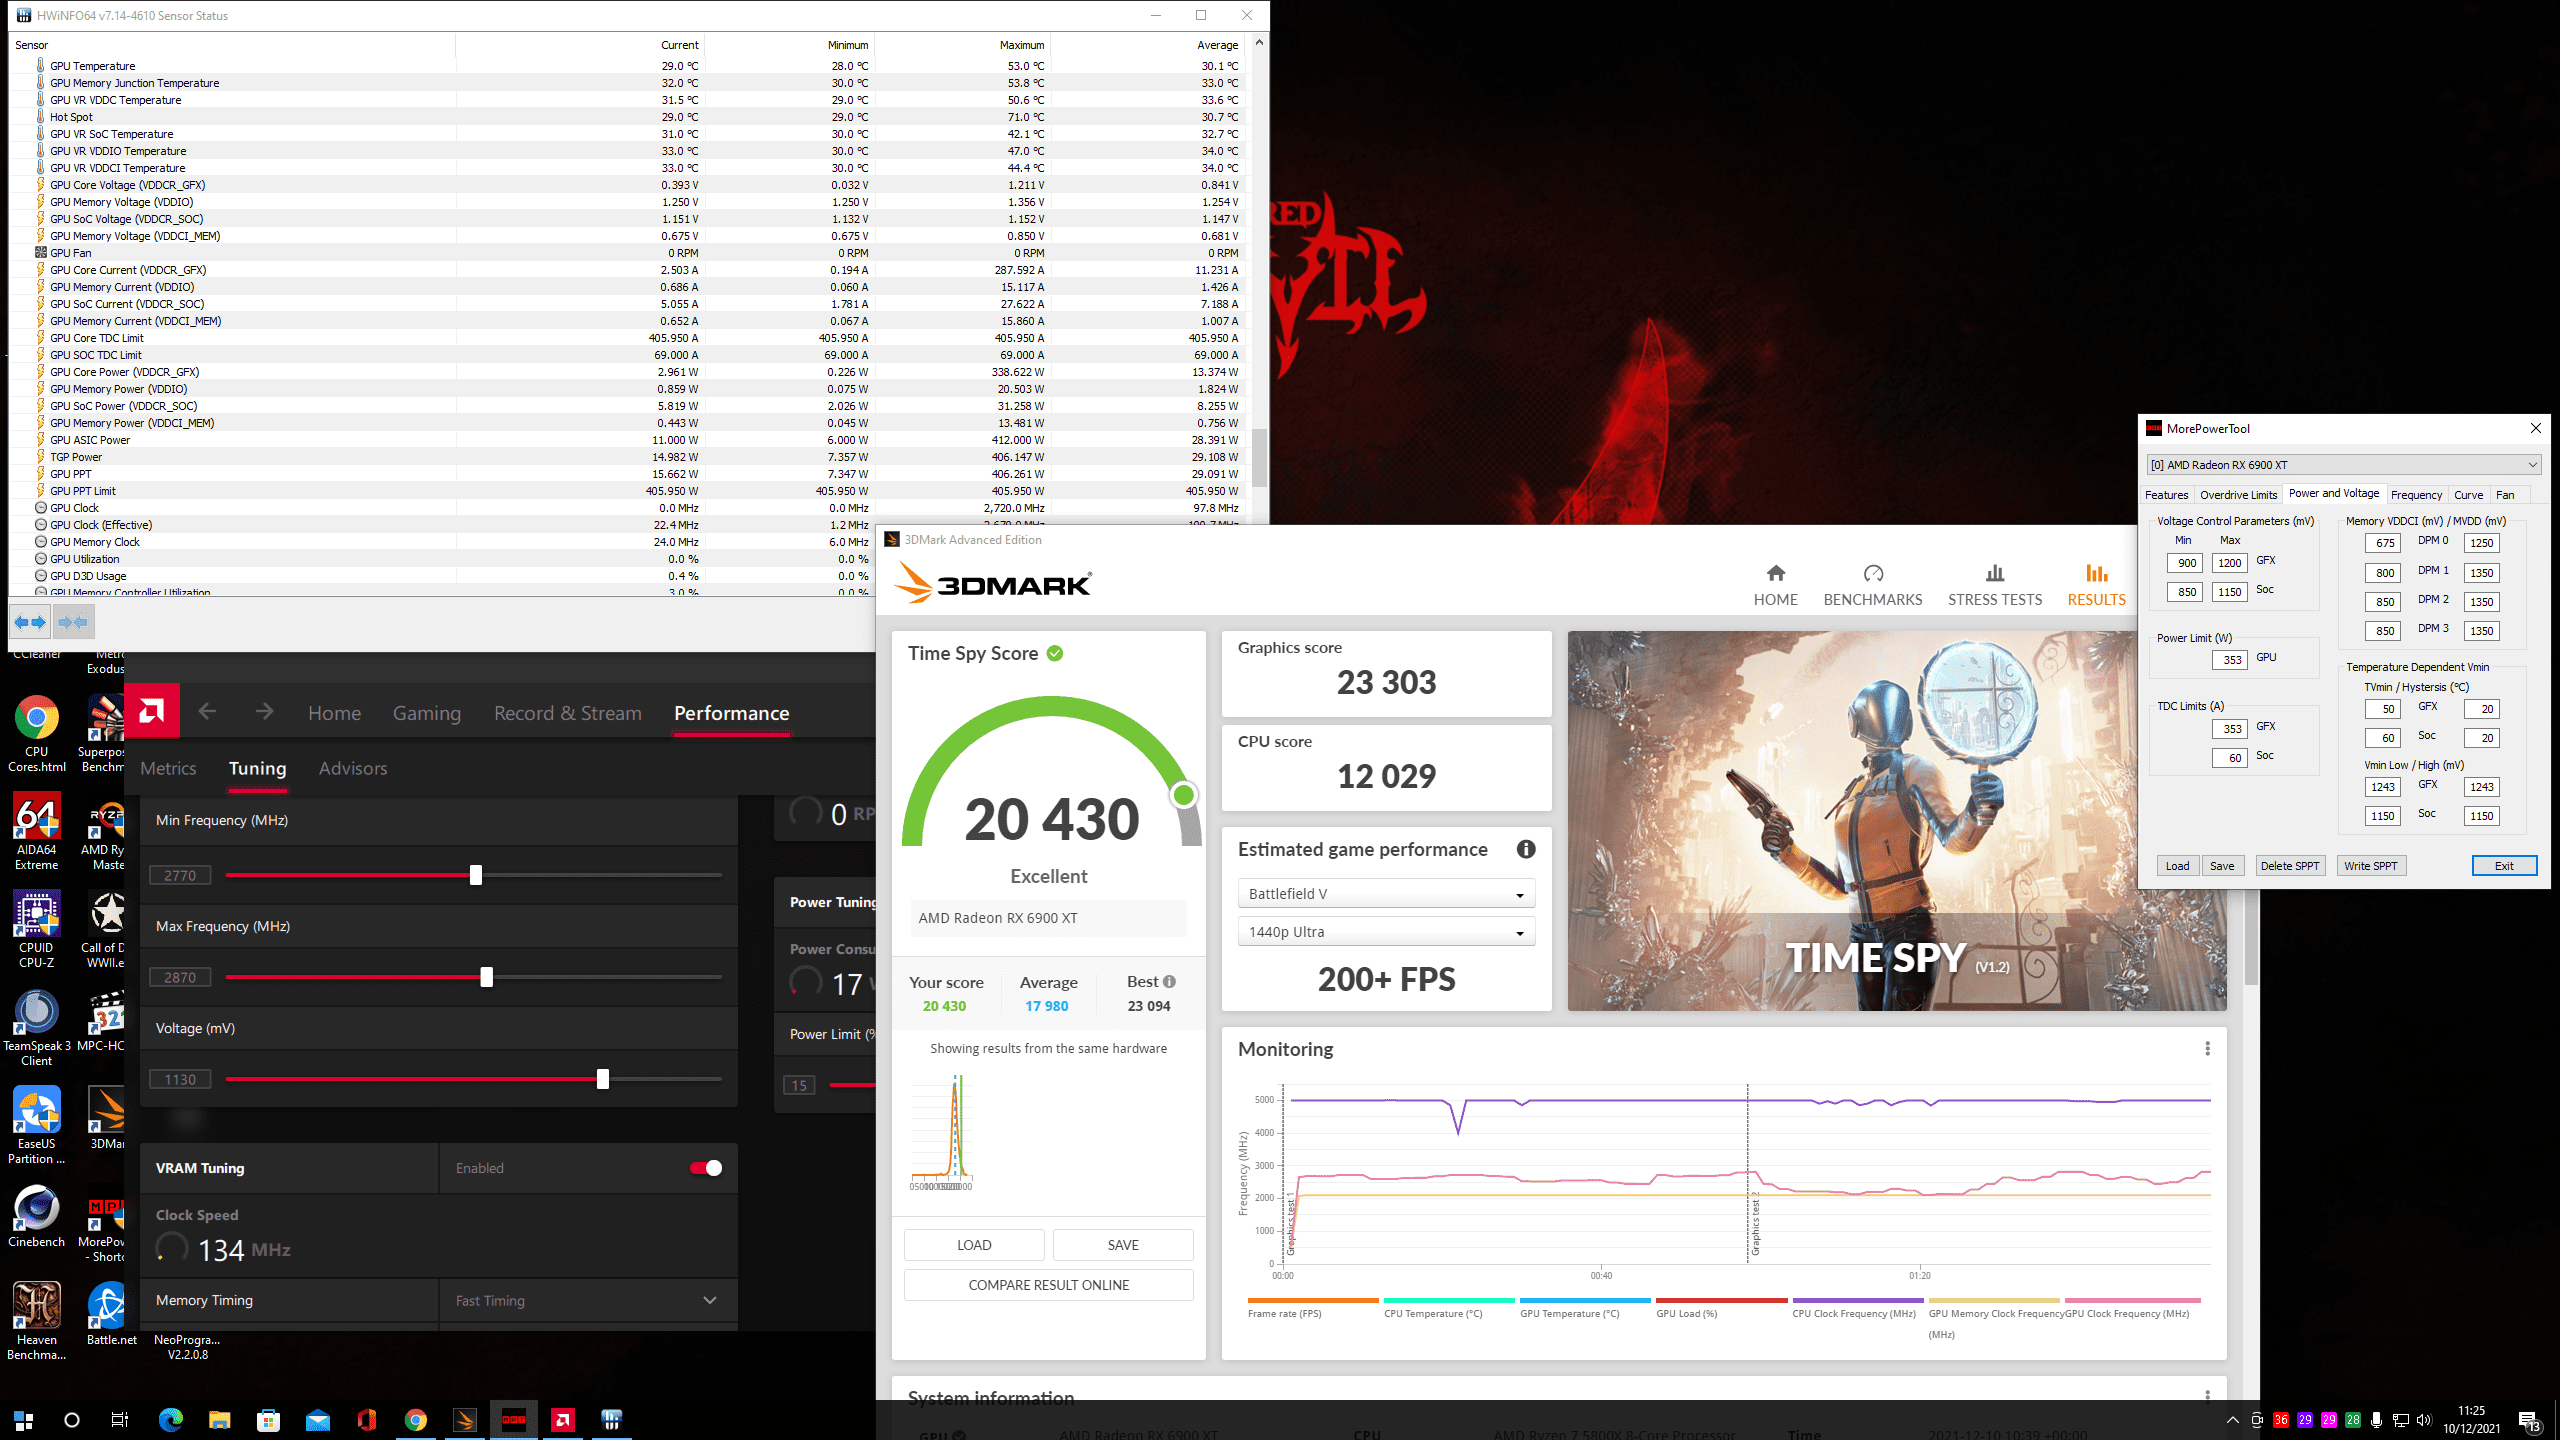Click the Radeon back arrow

click(207, 711)
